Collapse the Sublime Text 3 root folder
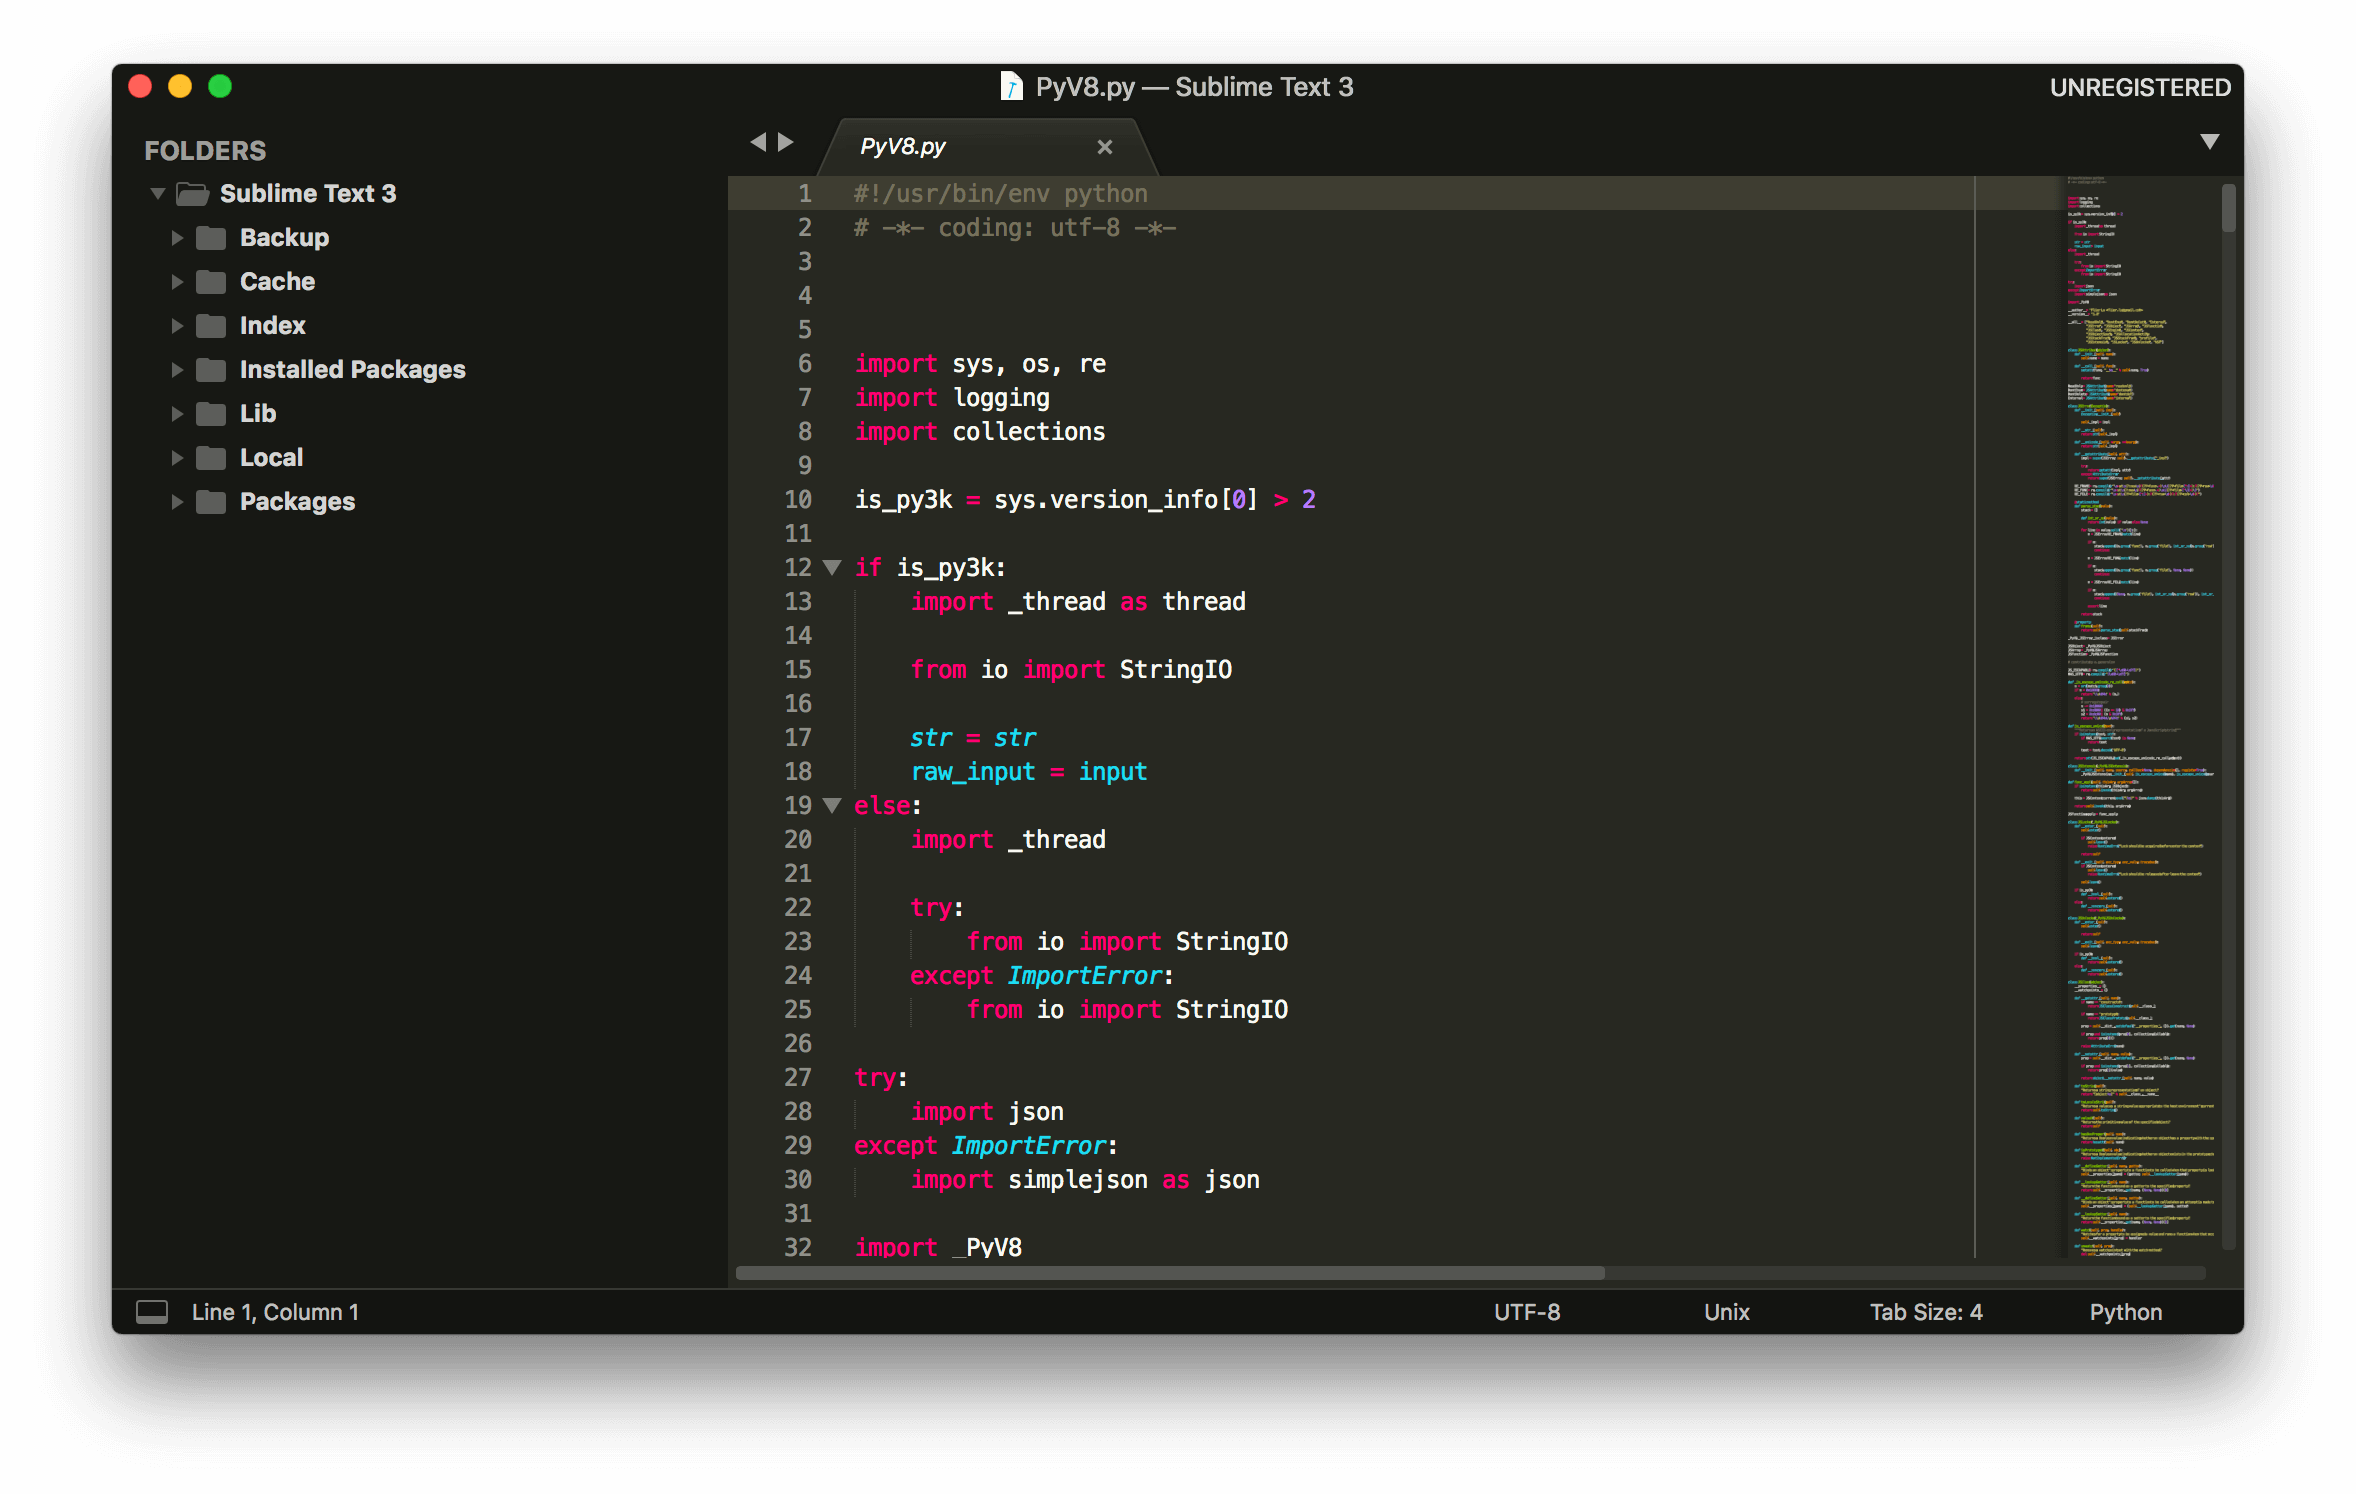 coord(157,193)
